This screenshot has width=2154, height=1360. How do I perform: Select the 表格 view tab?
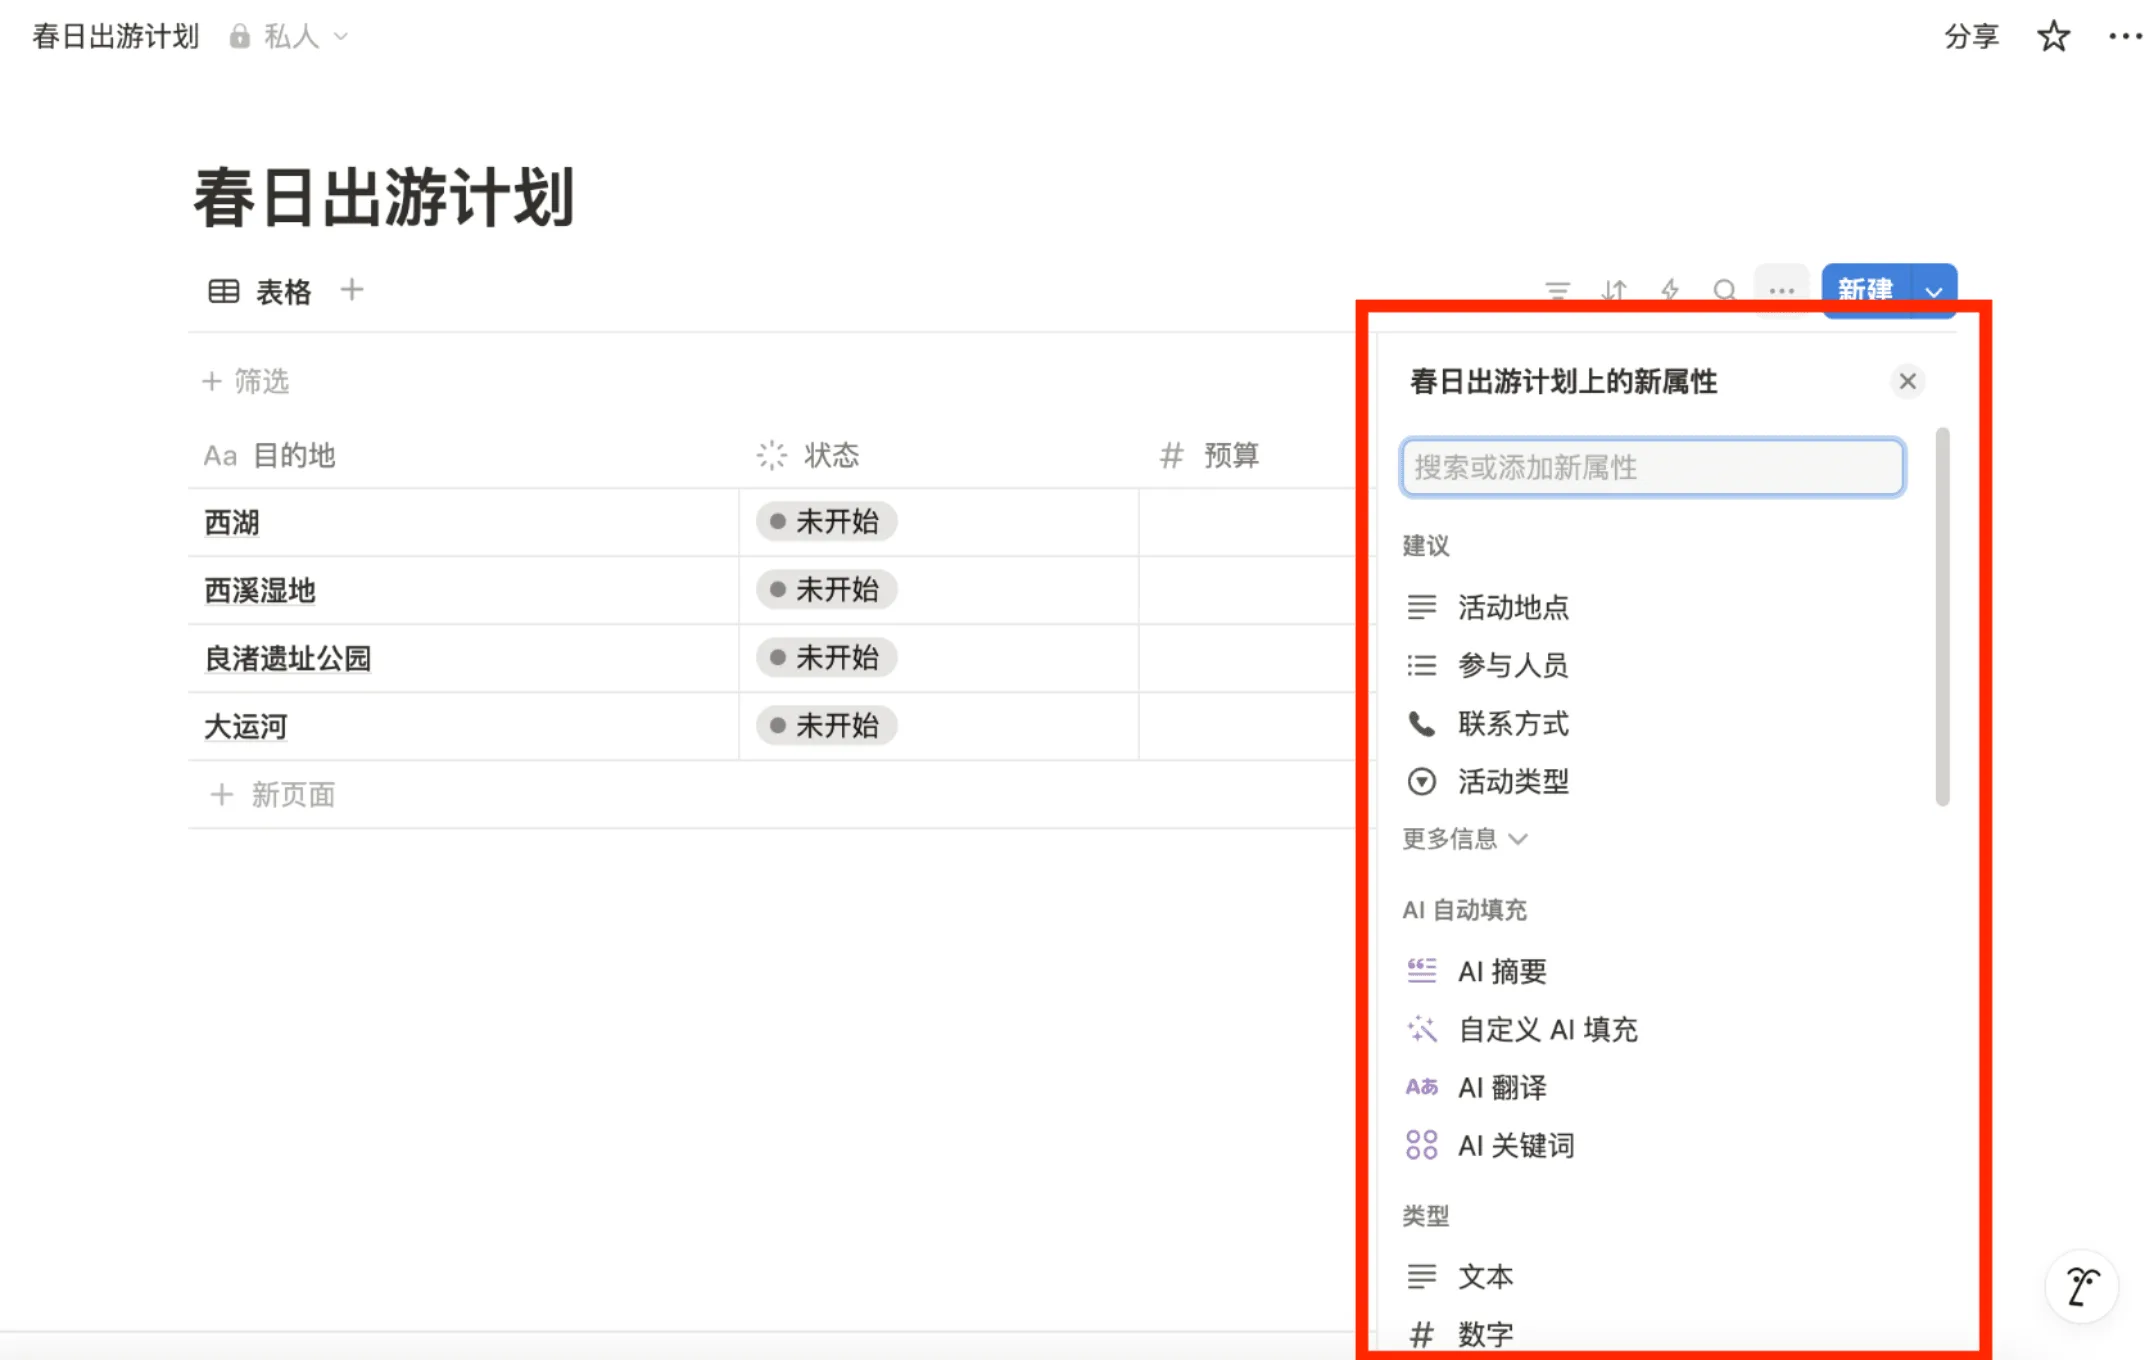[260, 291]
